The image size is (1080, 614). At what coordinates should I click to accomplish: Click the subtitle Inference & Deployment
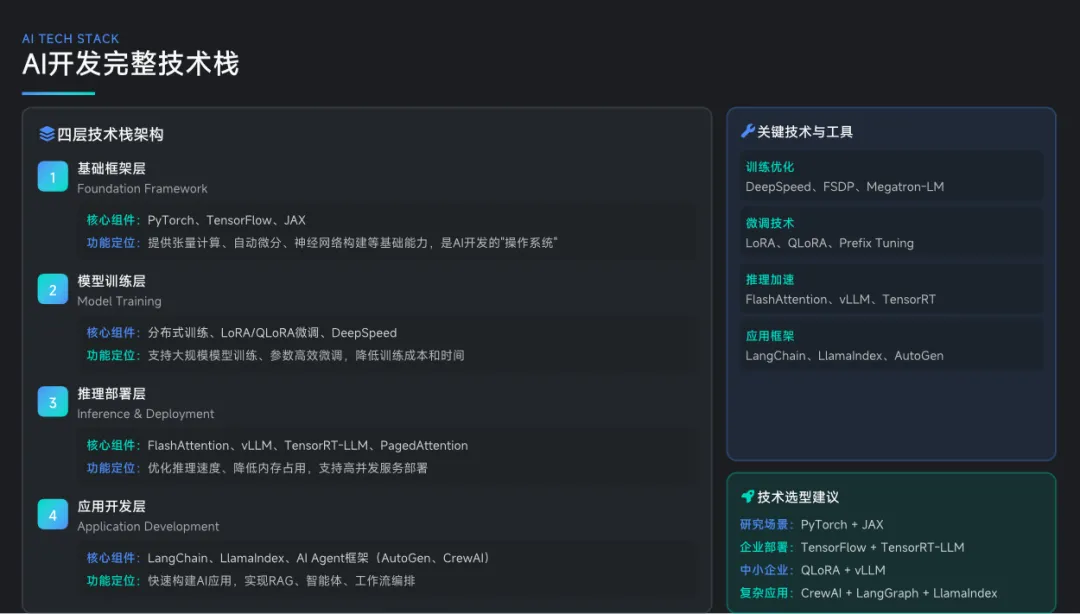(145, 413)
